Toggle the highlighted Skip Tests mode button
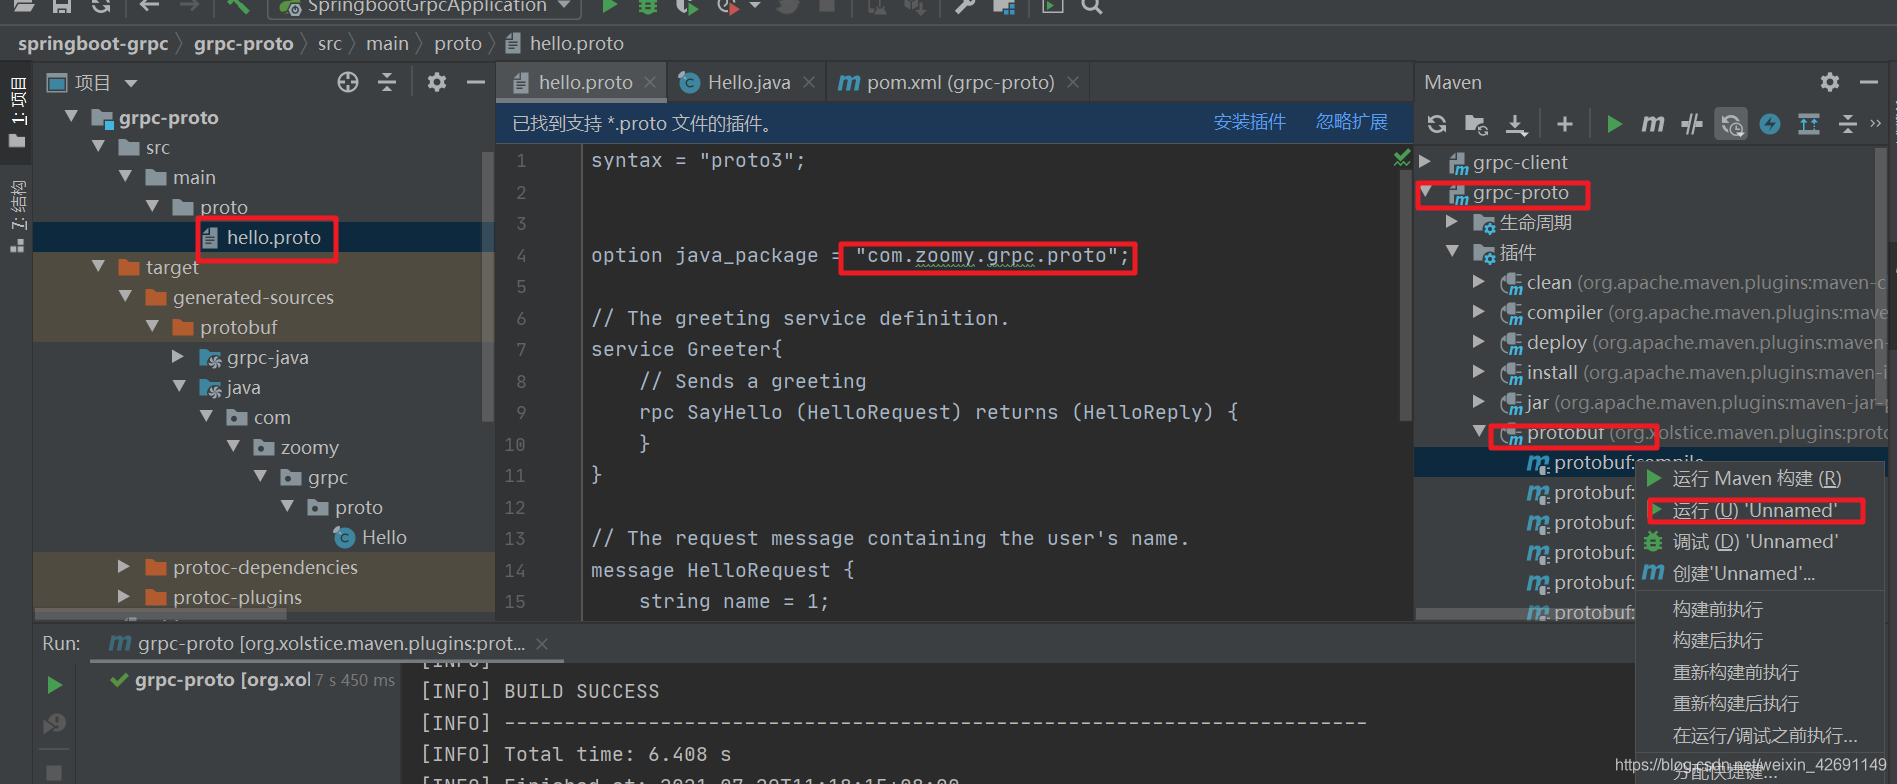 click(1731, 124)
